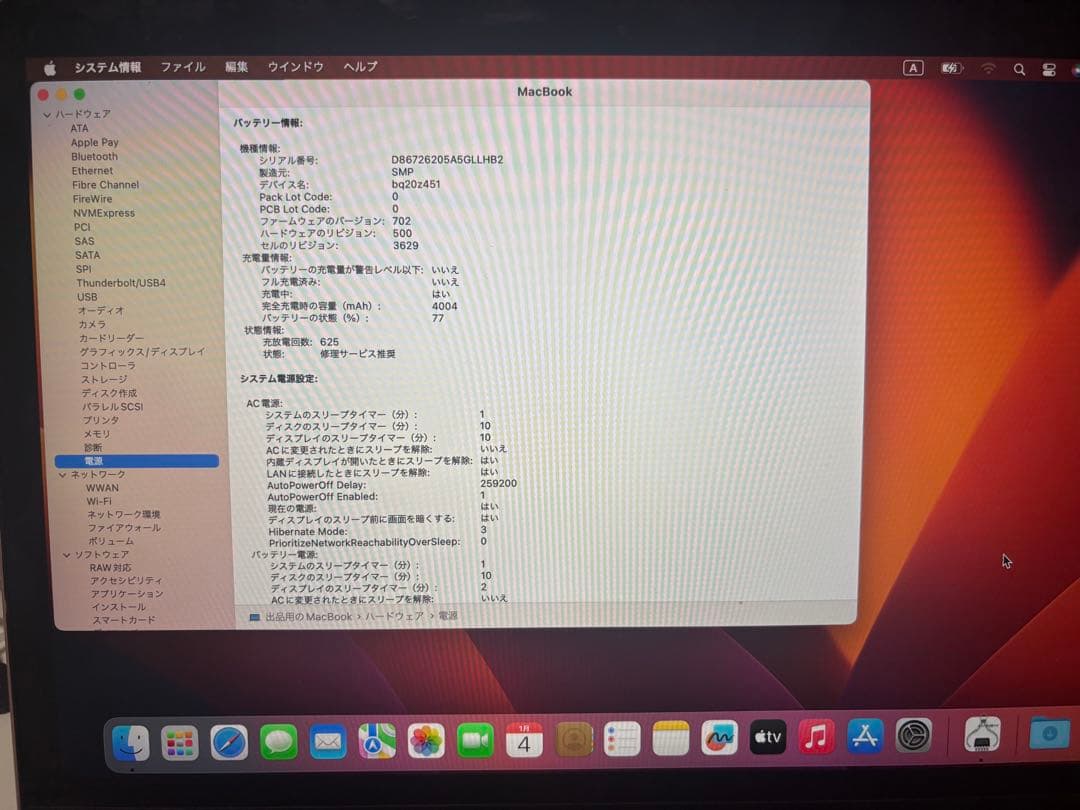
Task: Select Bluetooth in the sidebar
Action: pos(94,156)
